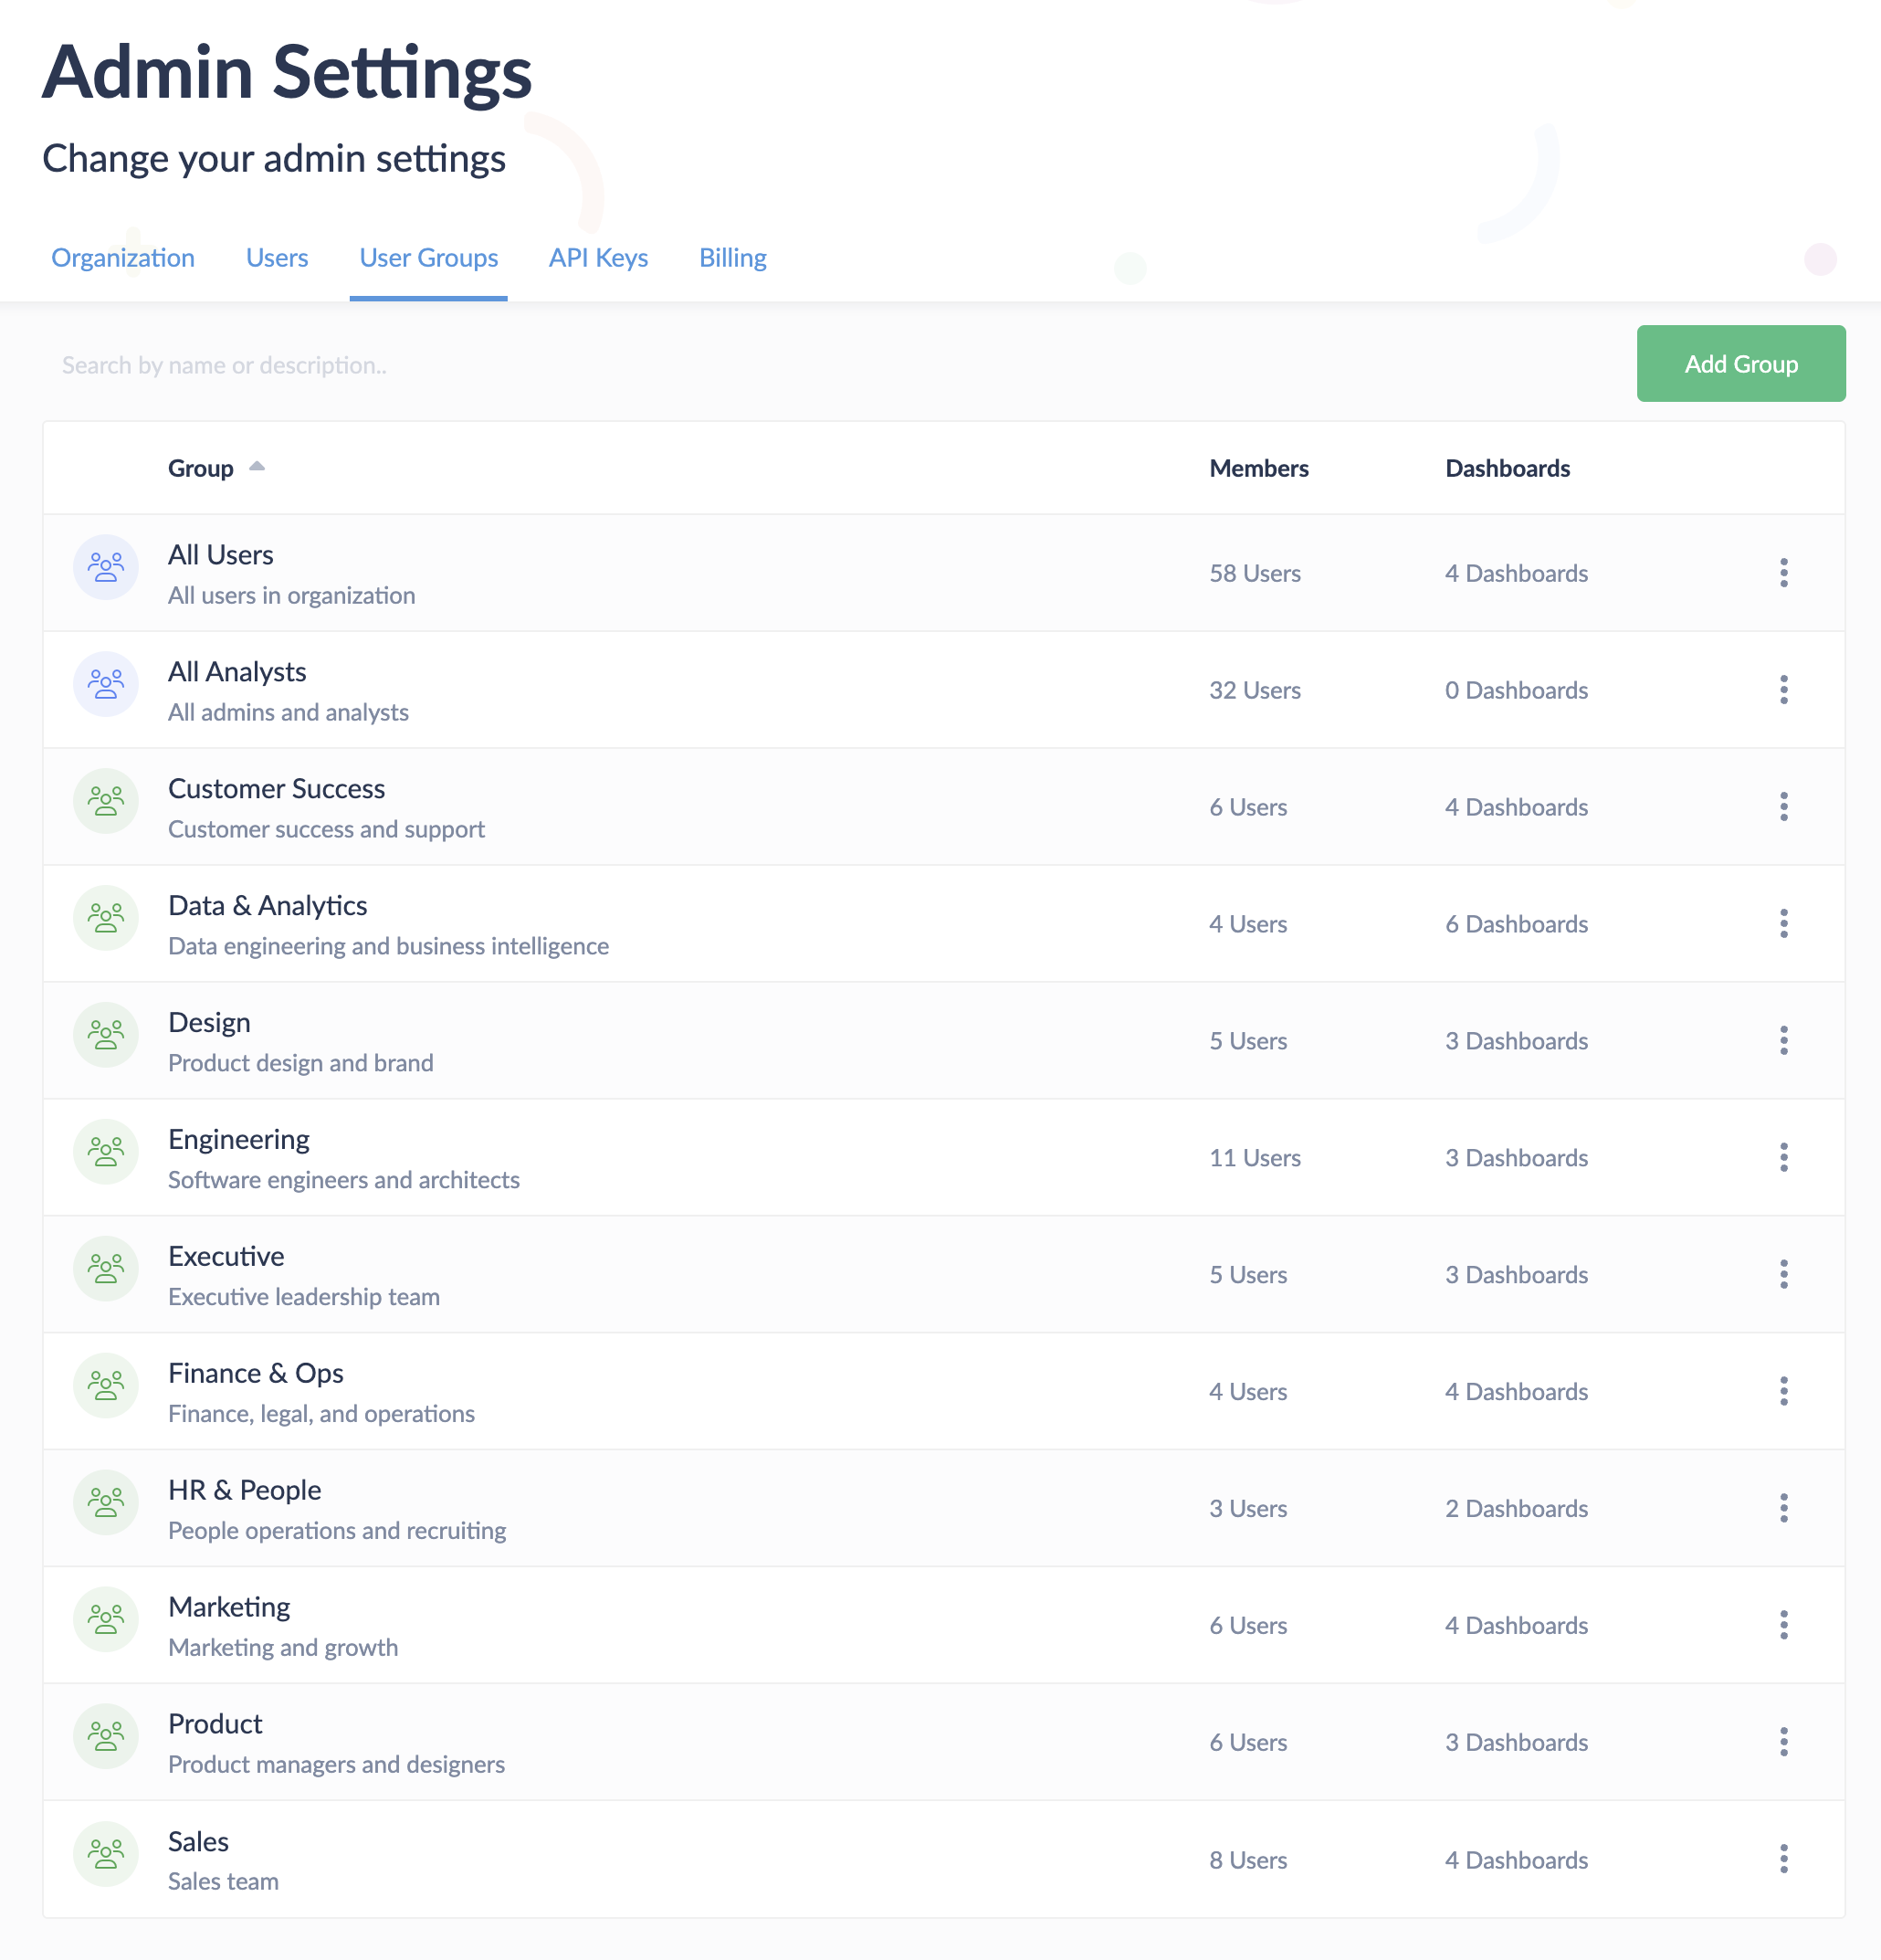Click the Customer Success group icon

[105, 800]
